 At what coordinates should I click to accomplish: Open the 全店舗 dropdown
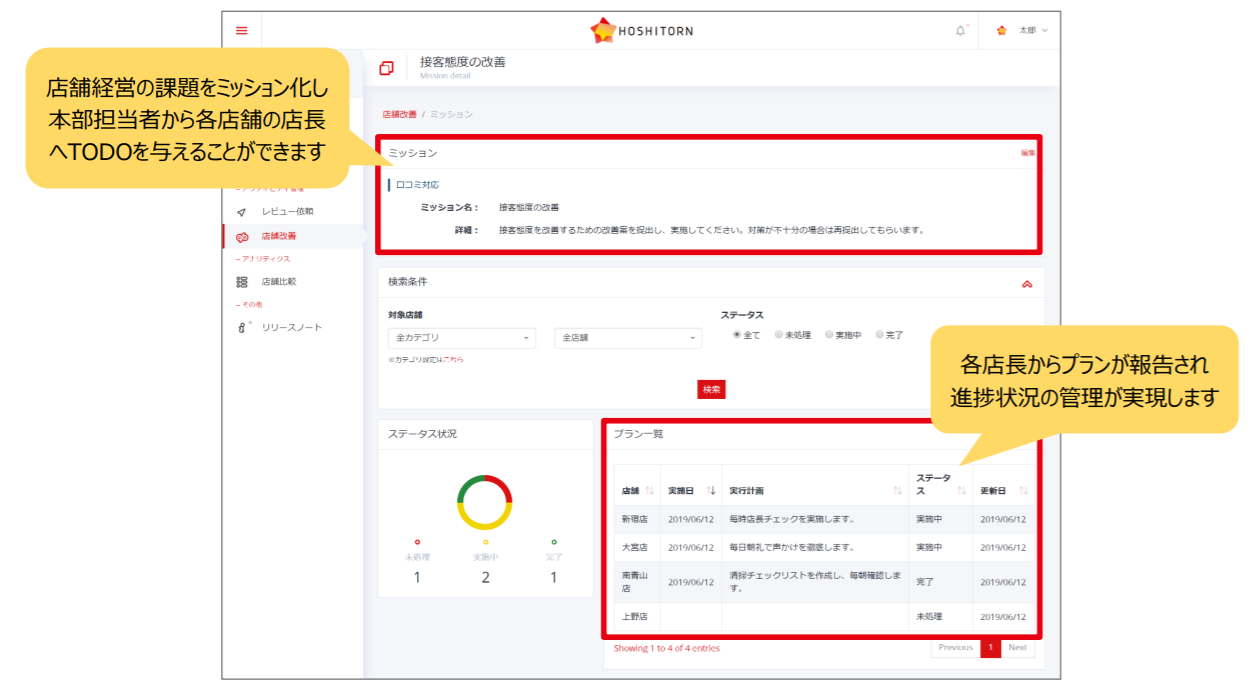tap(628, 338)
